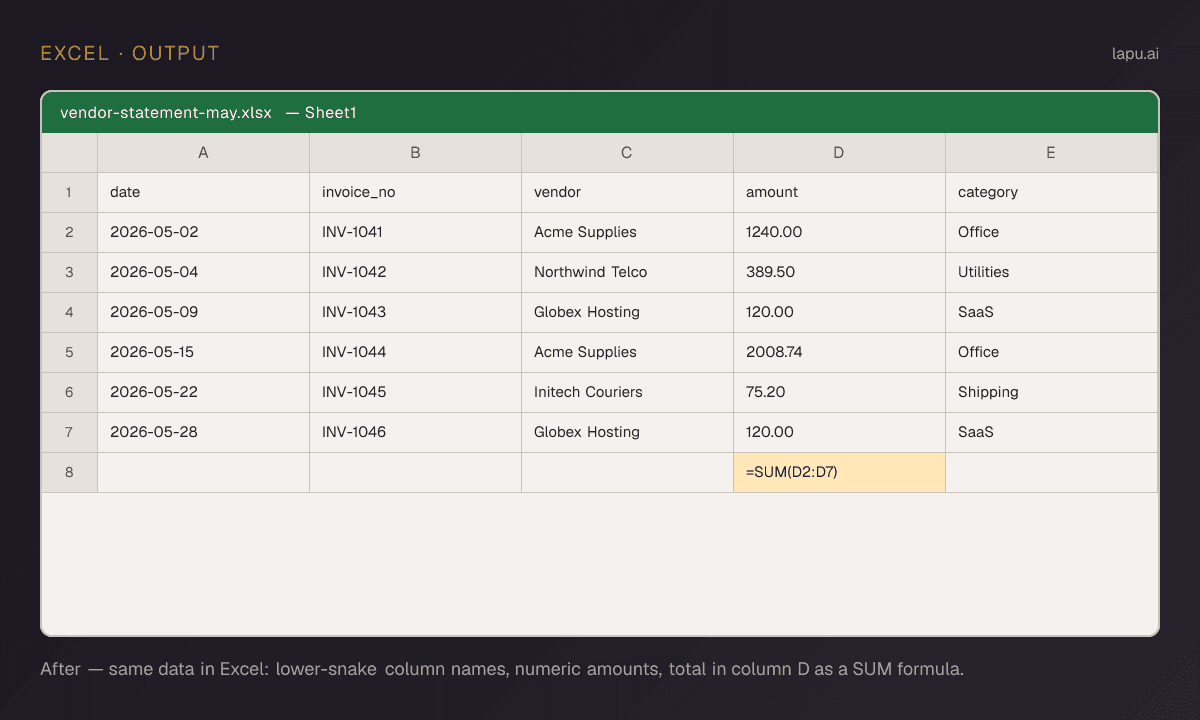Select row 4 header
Screen dimensions: 1200x720
pos(70,313)
